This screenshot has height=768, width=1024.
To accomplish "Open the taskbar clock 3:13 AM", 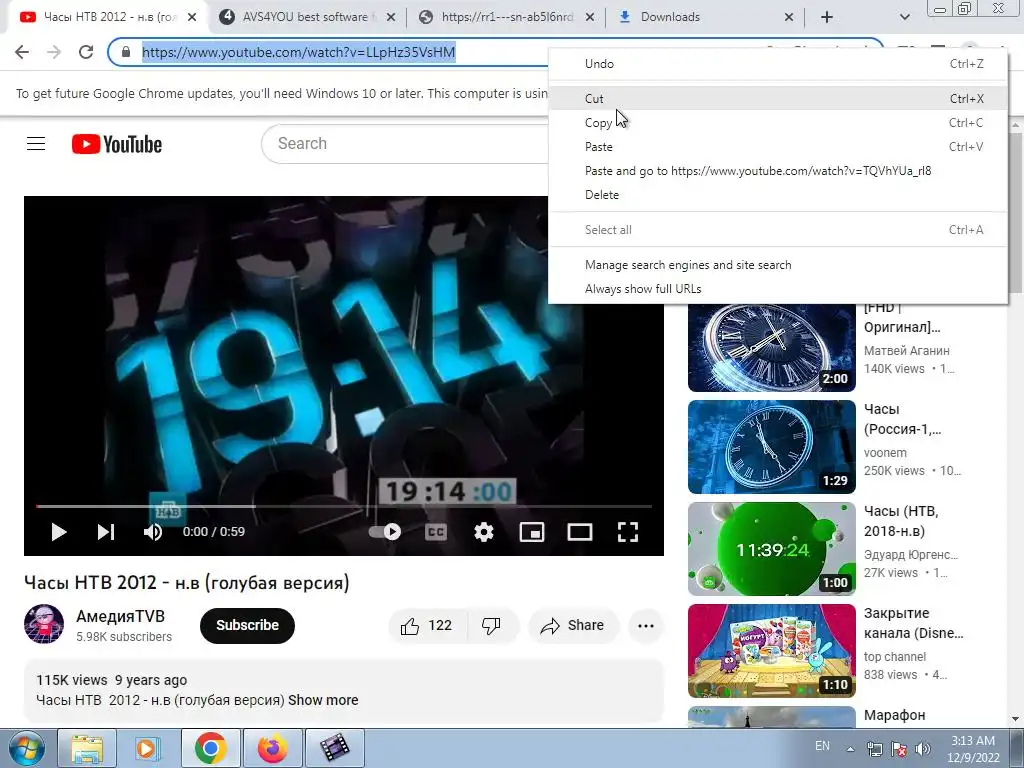I will tap(973, 749).
